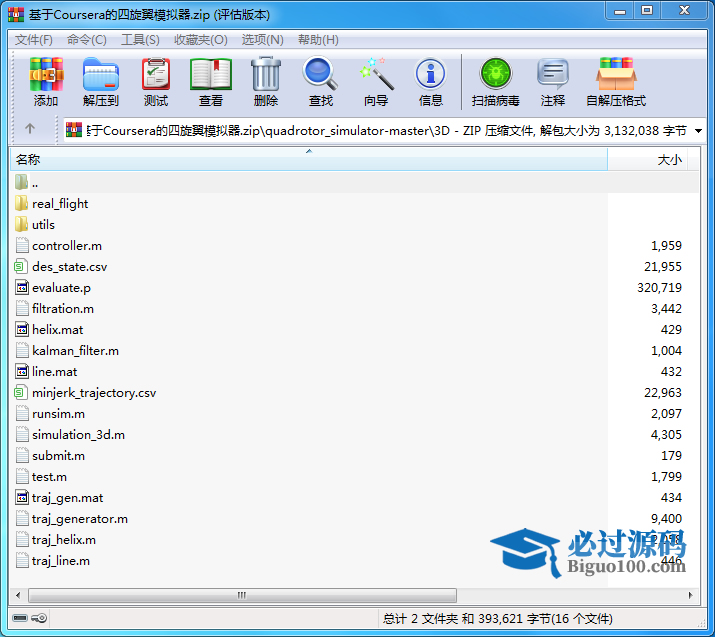
Task: Click the key icon in status bar
Action: coord(39,618)
